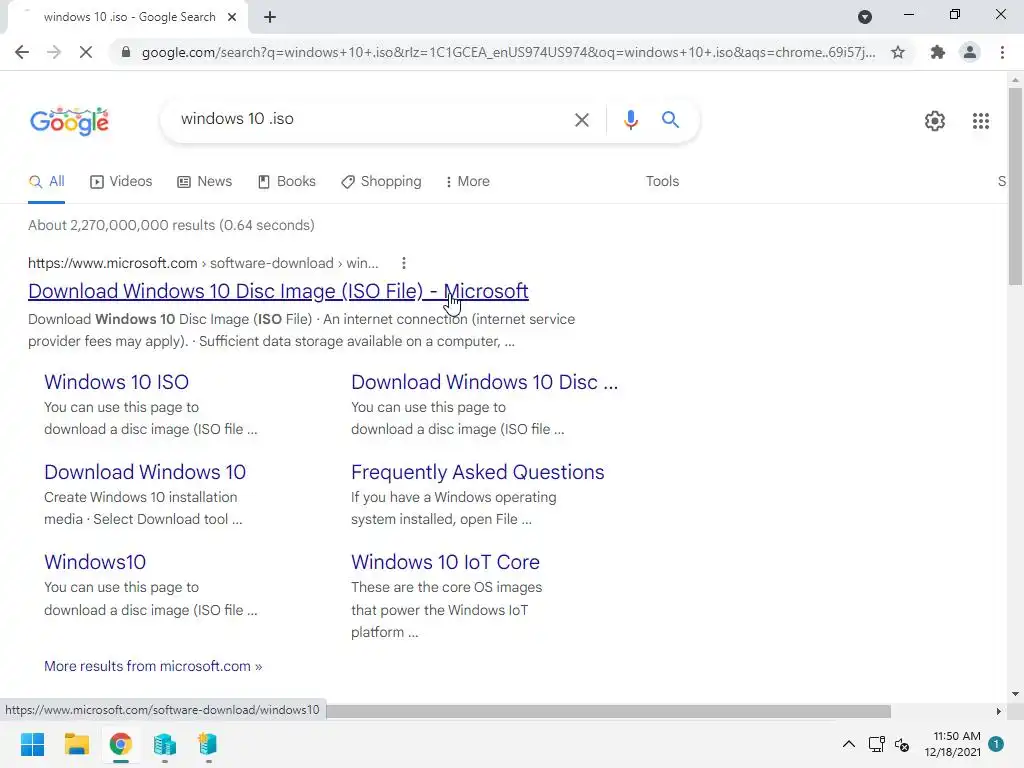Open File Explorer from the taskbar
The height and width of the screenshot is (768, 1024).
(76, 744)
